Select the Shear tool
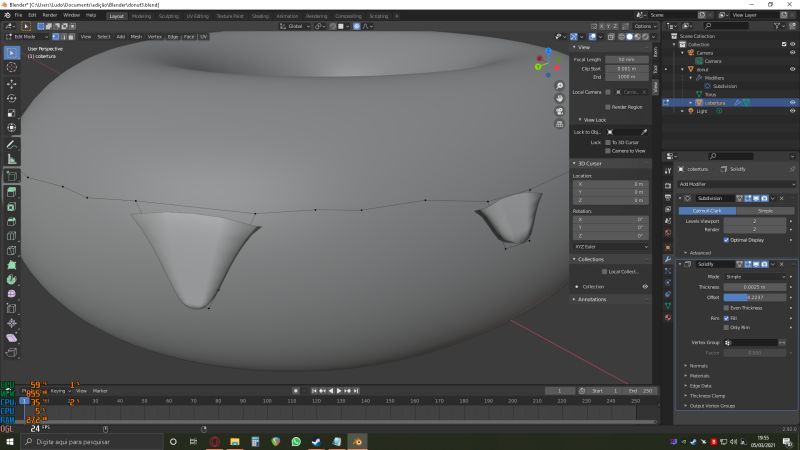This screenshot has height=450, width=800. [12, 338]
